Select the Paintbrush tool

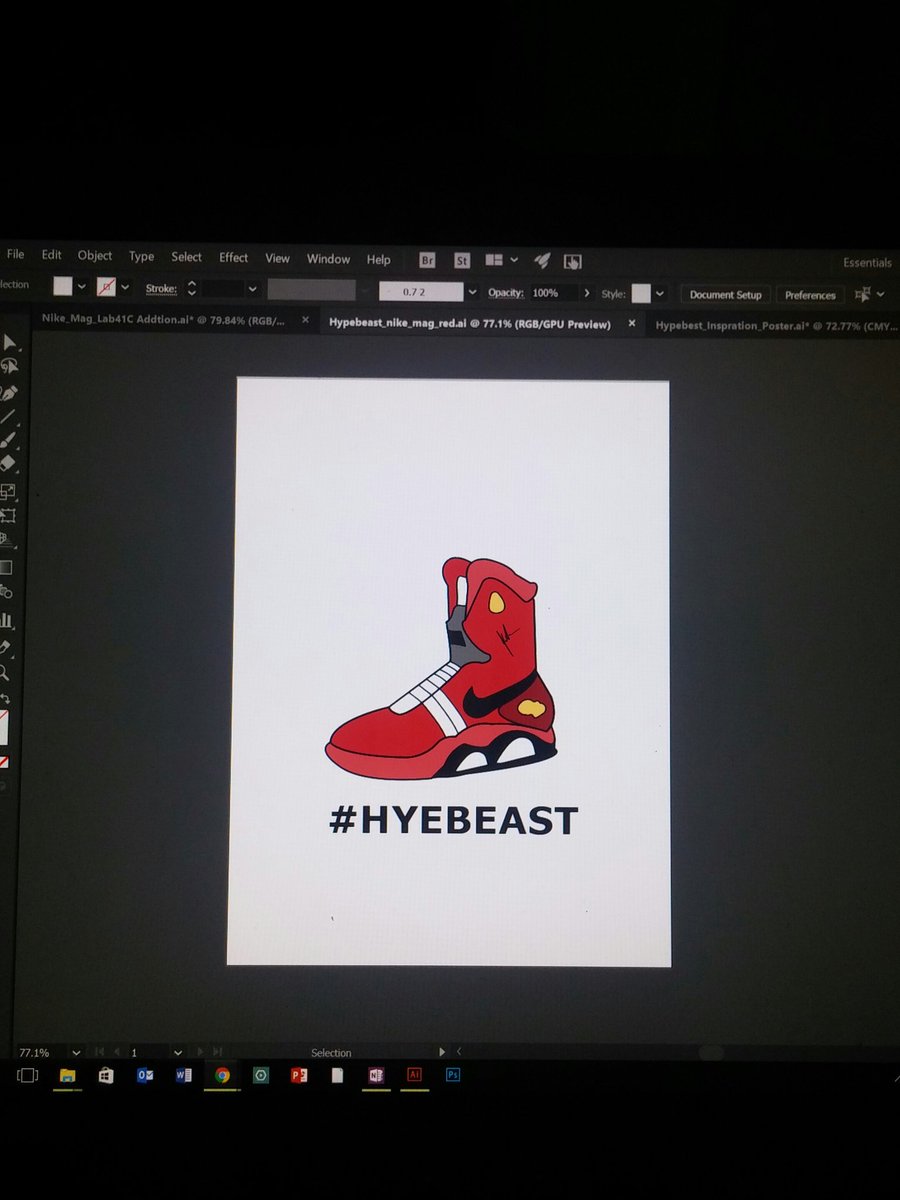(8, 441)
